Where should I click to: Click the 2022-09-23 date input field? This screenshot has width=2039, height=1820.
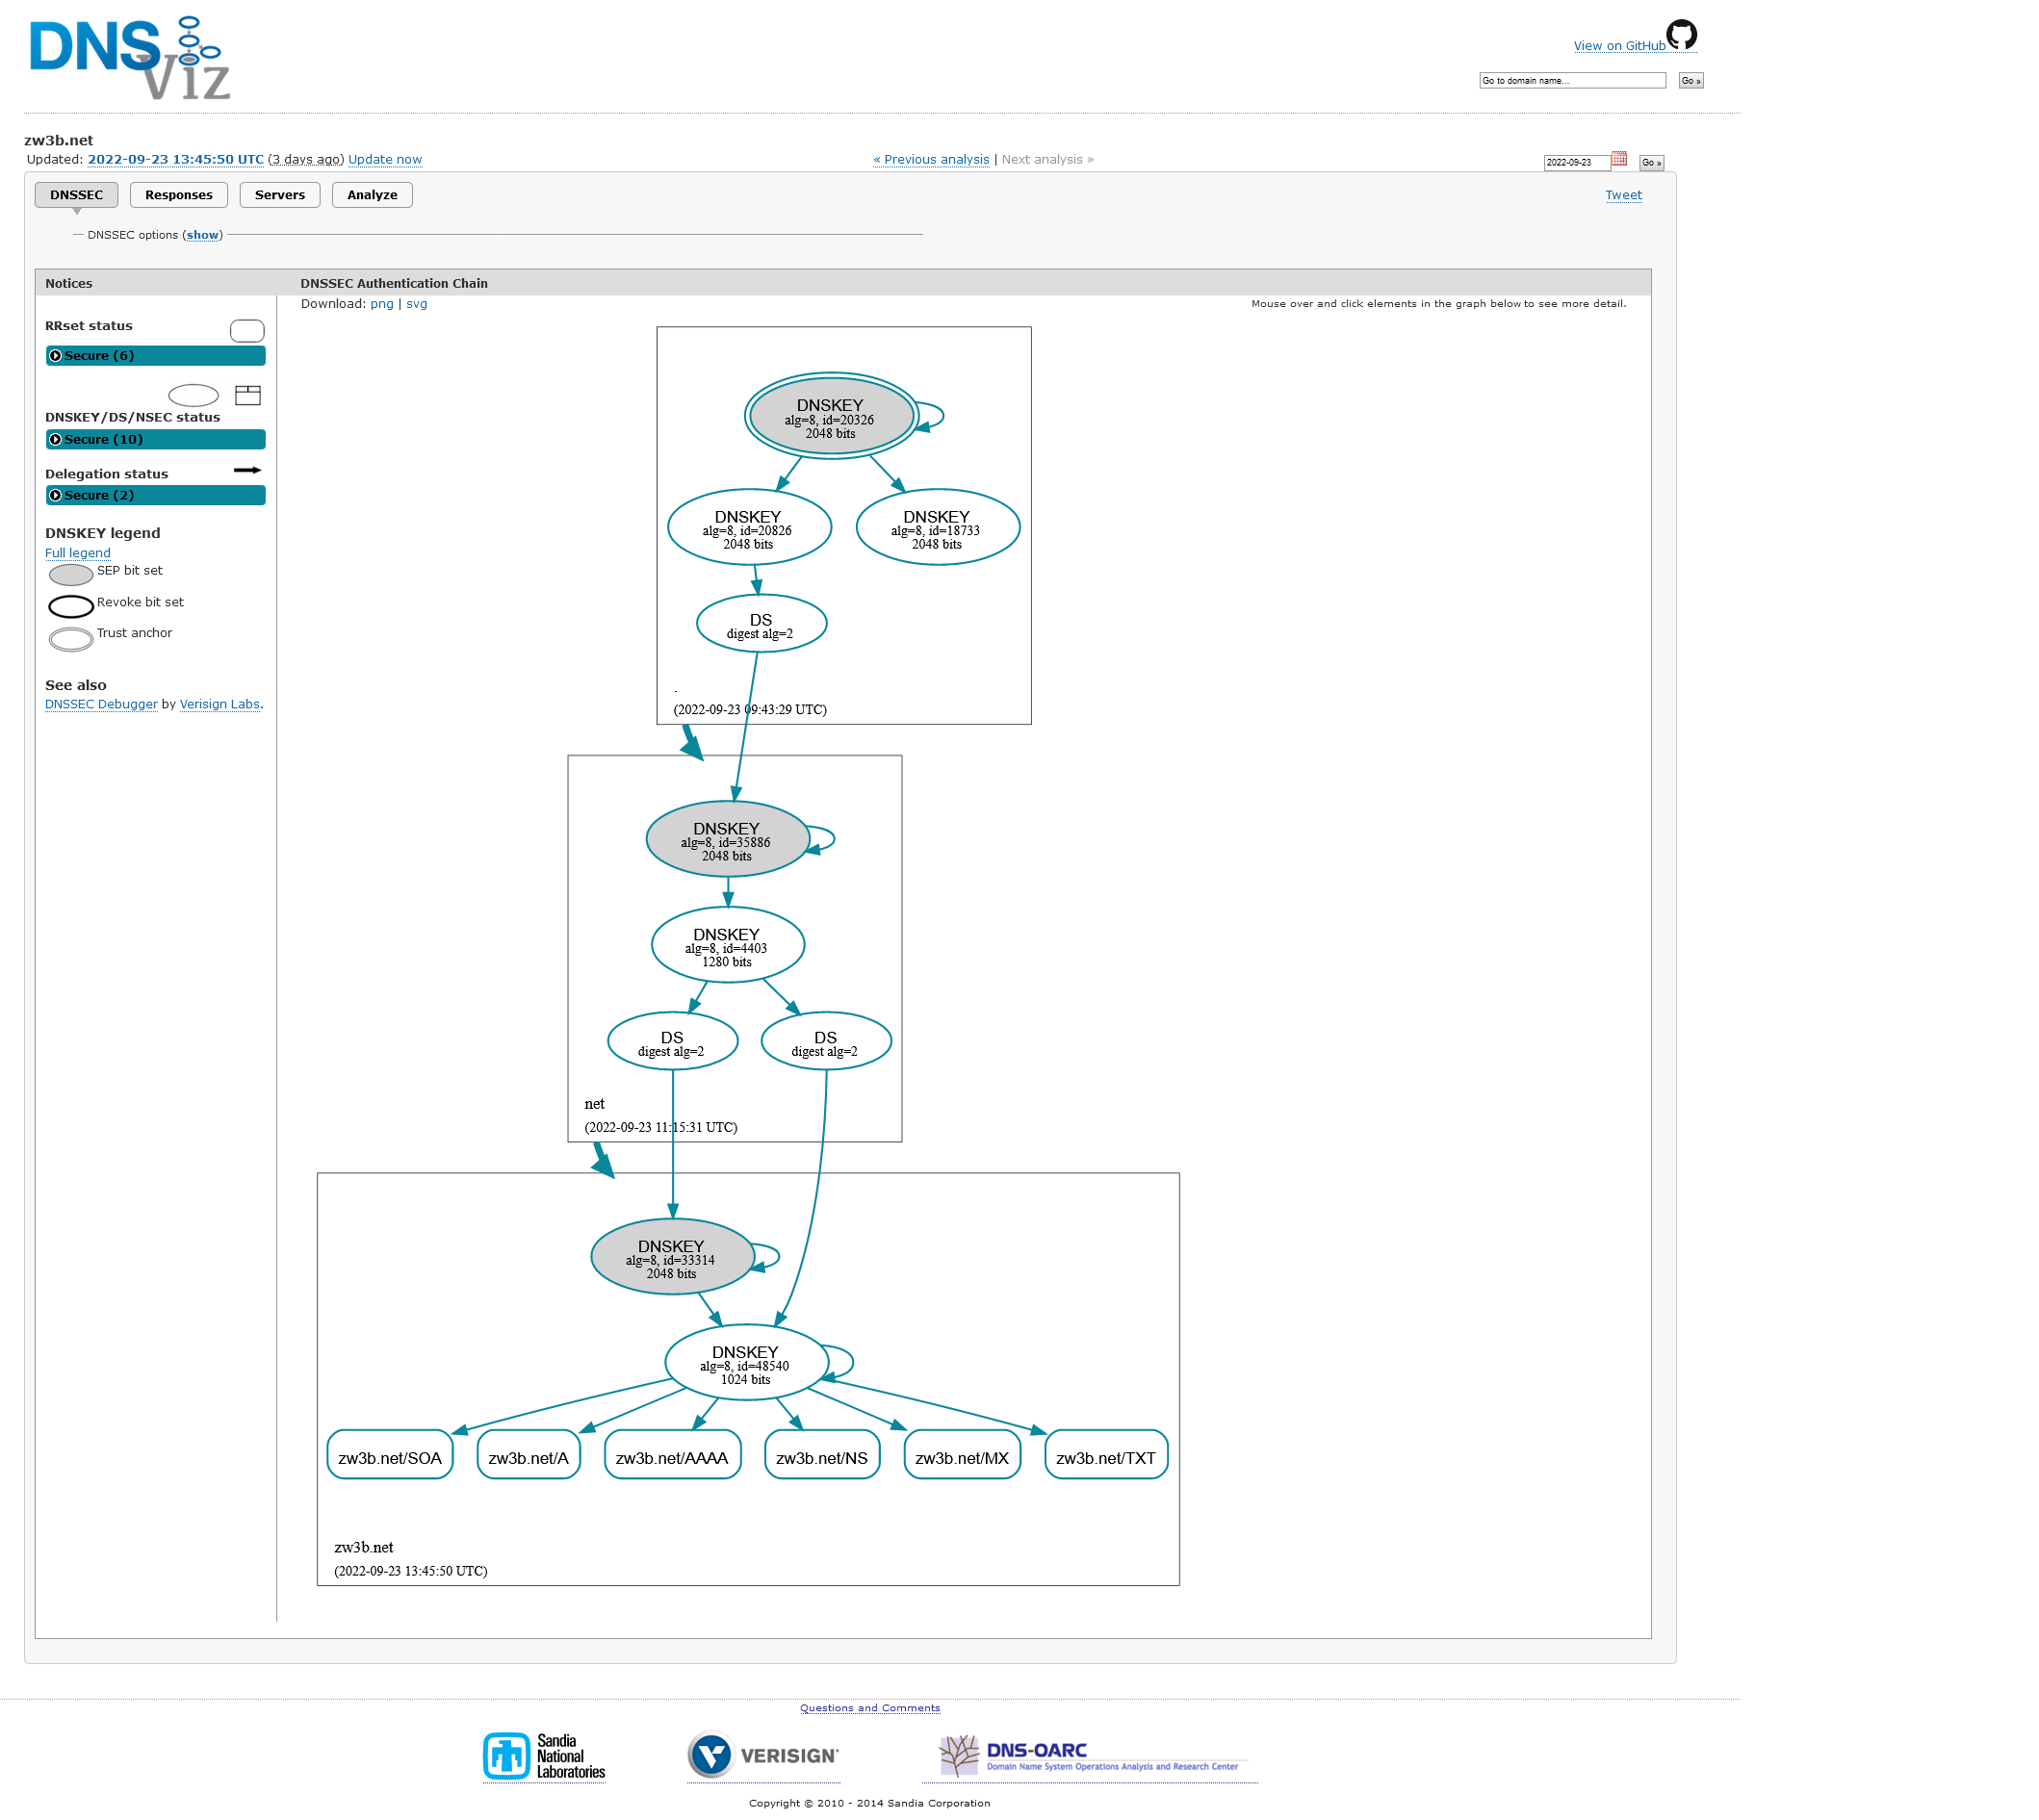point(1578,163)
